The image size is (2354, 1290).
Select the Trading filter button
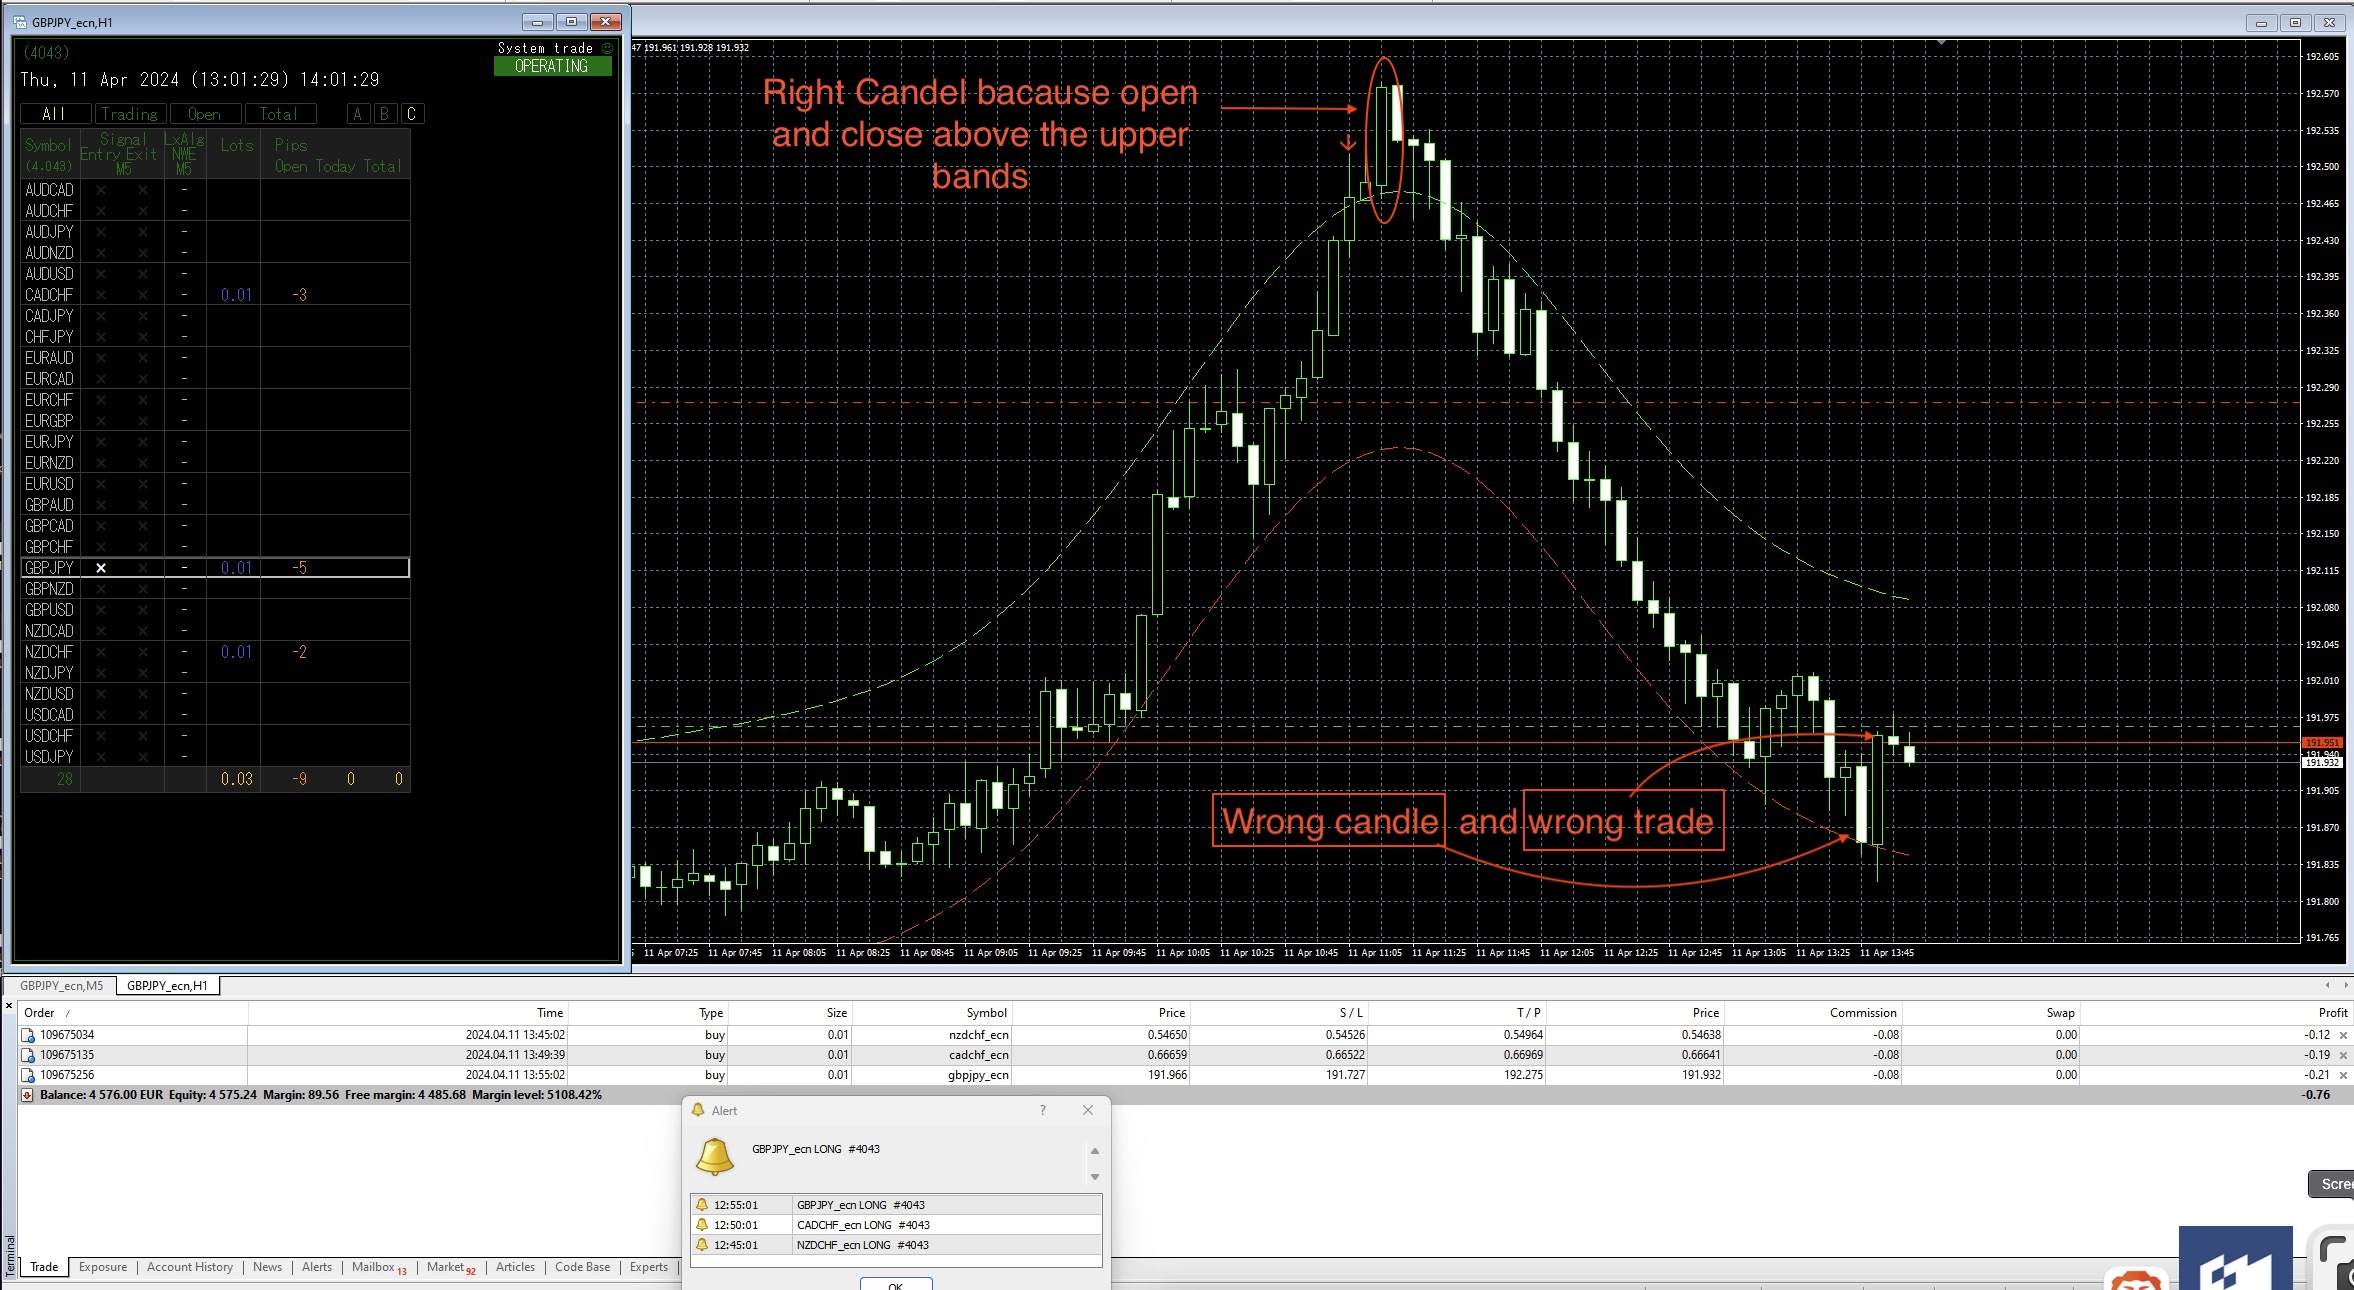[x=130, y=114]
